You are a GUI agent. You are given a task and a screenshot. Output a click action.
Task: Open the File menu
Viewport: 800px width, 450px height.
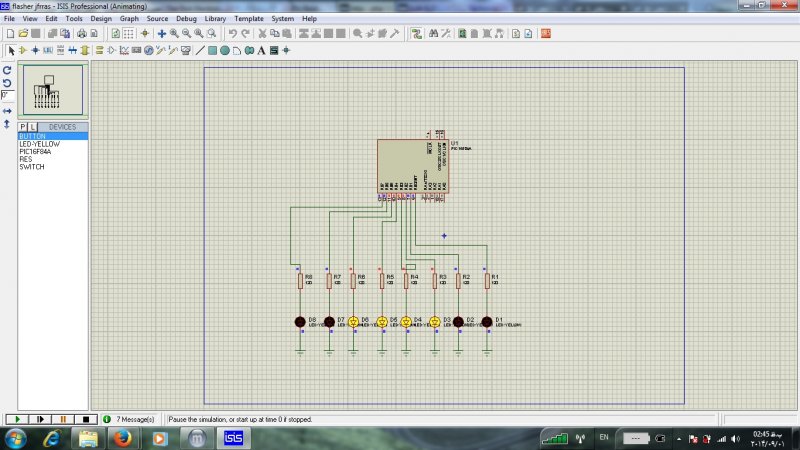9,18
